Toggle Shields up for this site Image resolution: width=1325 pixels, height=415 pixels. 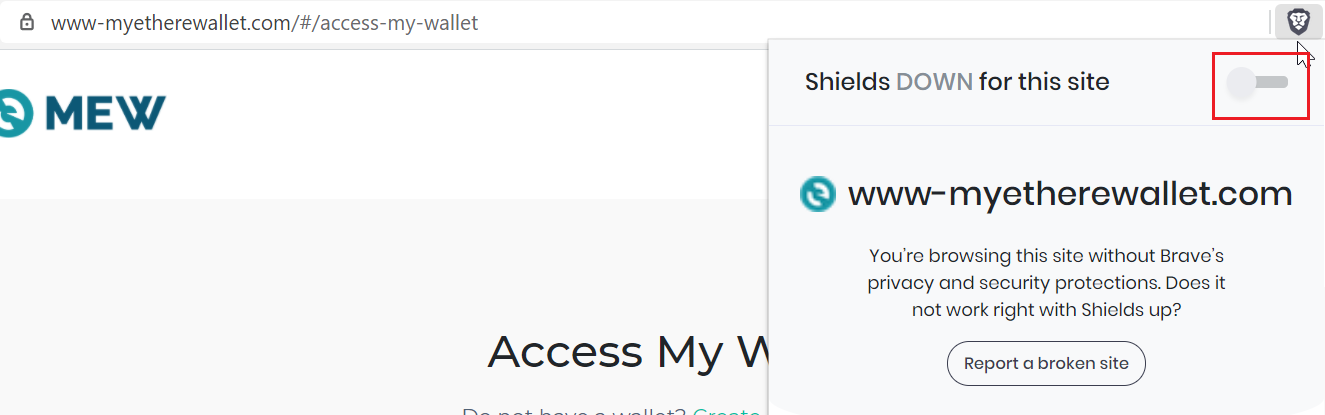tap(1258, 82)
